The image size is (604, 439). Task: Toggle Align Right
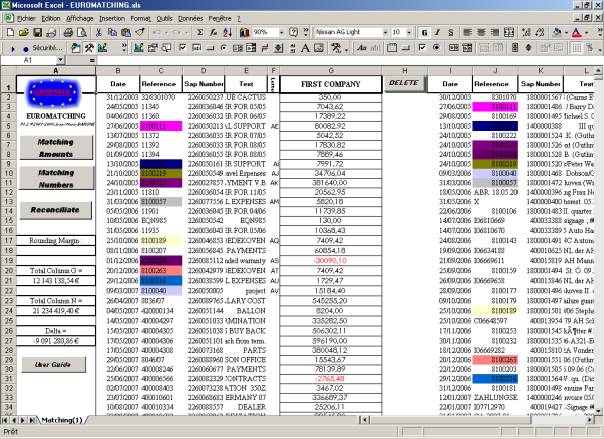click(495, 32)
